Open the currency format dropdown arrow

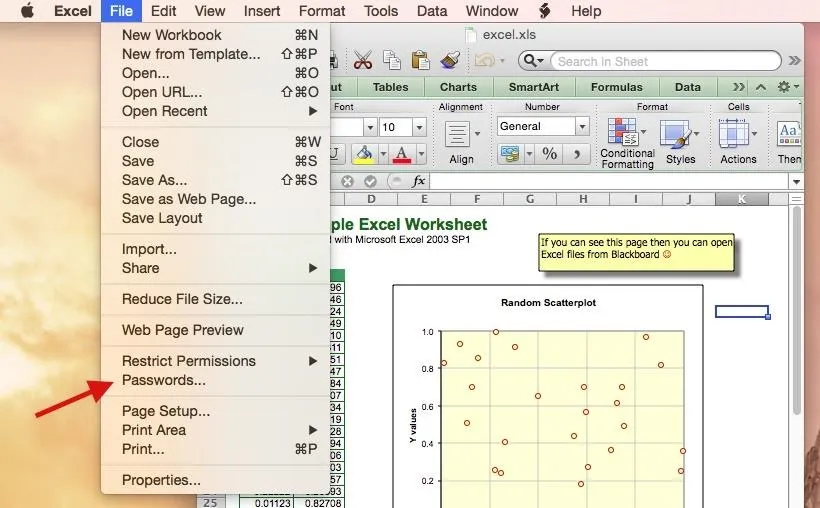tap(529, 154)
